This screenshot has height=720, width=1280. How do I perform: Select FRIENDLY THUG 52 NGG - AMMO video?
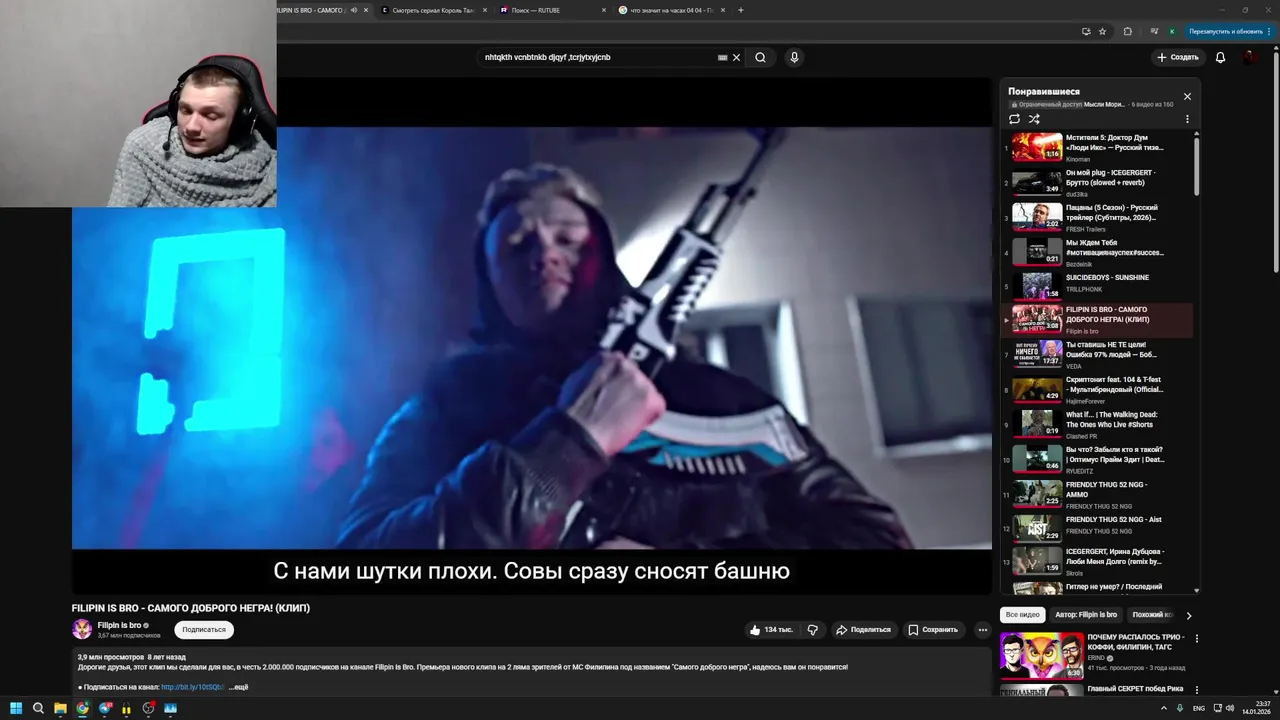point(1098,494)
